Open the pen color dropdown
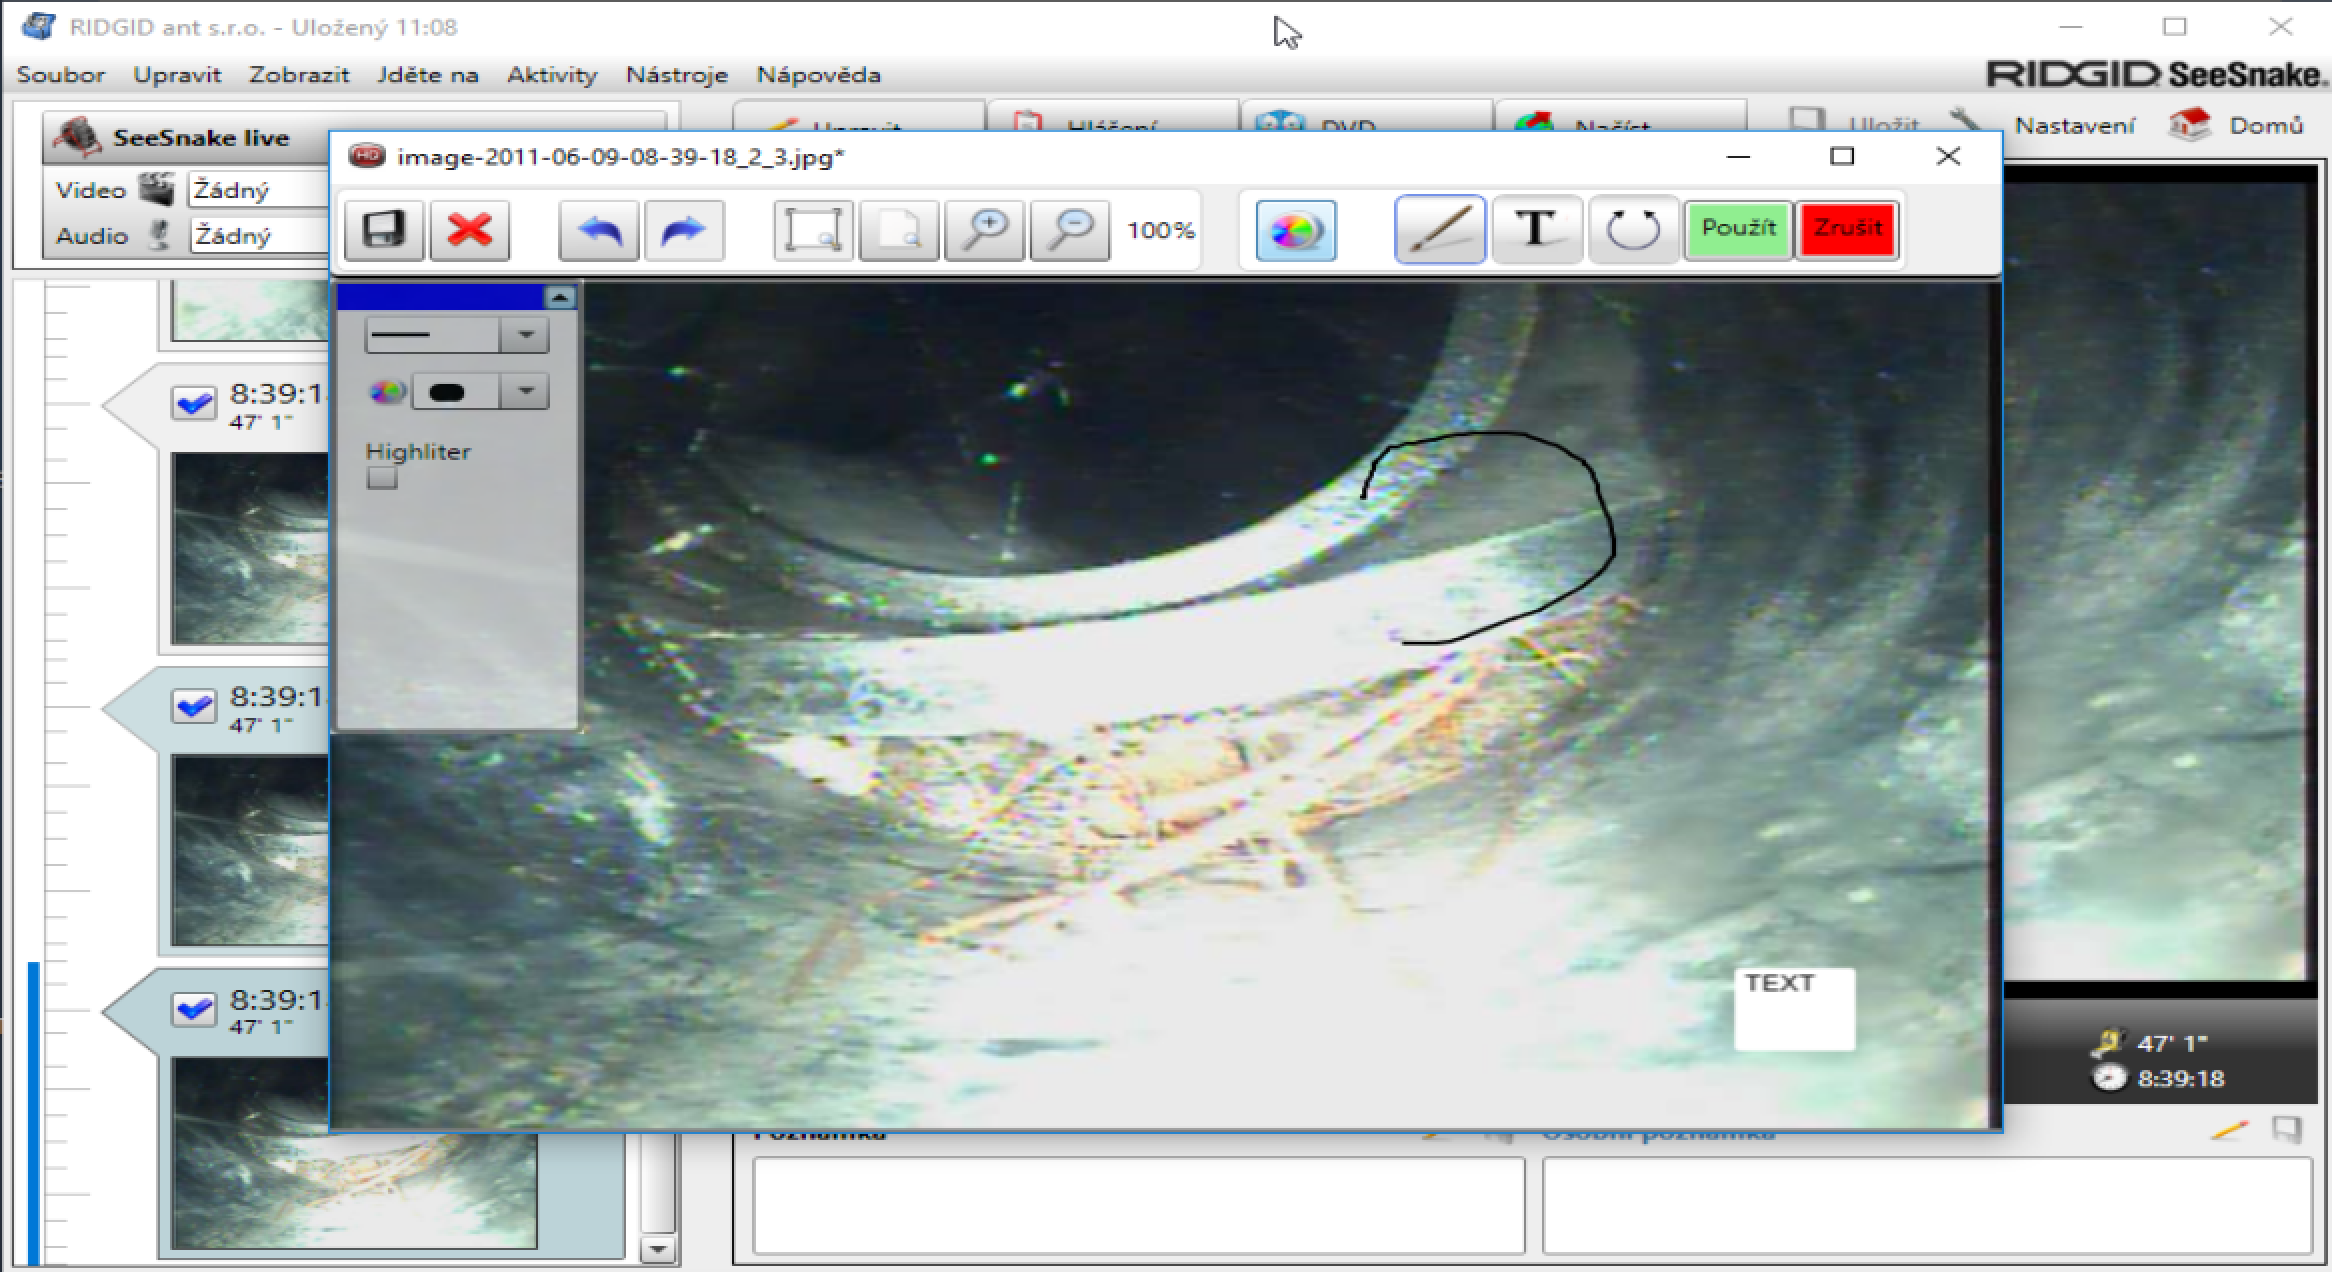This screenshot has width=2332, height=1272. 526,391
